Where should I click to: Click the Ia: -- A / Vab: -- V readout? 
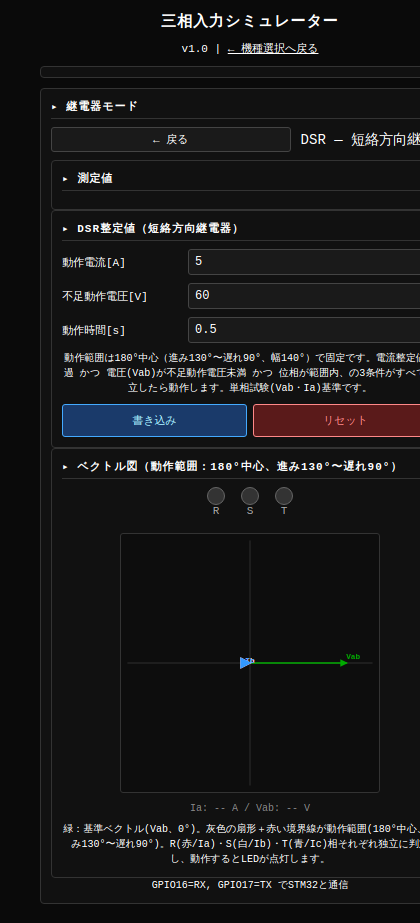pyautogui.click(x=250, y=808)
